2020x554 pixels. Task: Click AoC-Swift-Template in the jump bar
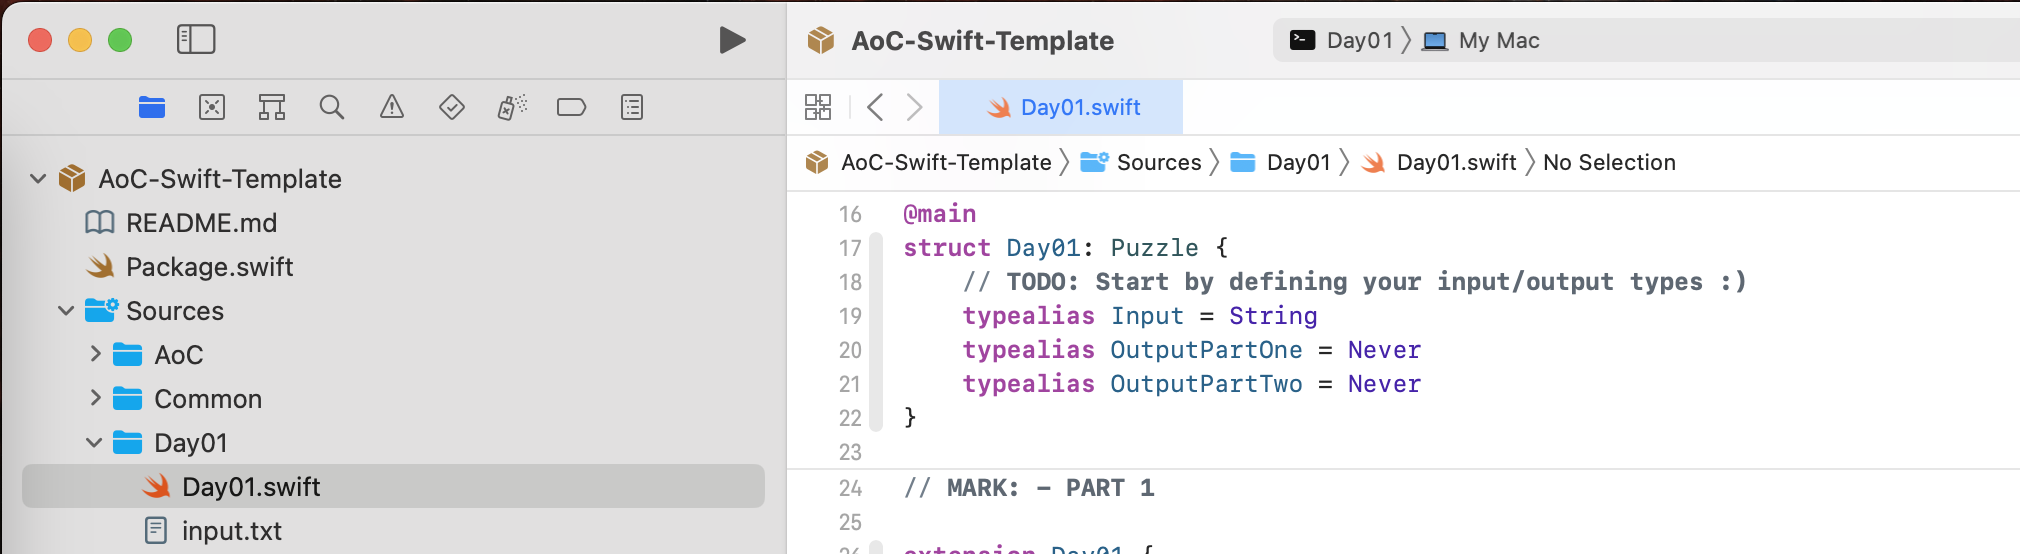click(x=929, y=162)
